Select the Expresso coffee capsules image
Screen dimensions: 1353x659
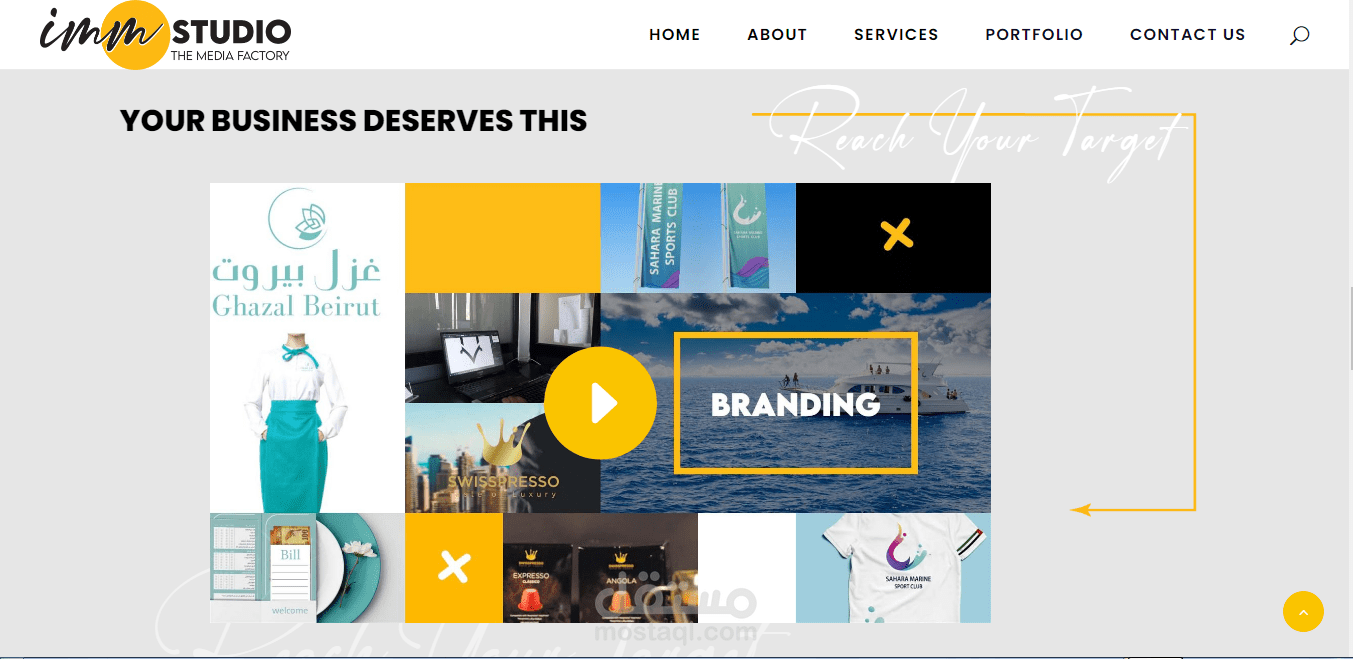pos(600,568)
